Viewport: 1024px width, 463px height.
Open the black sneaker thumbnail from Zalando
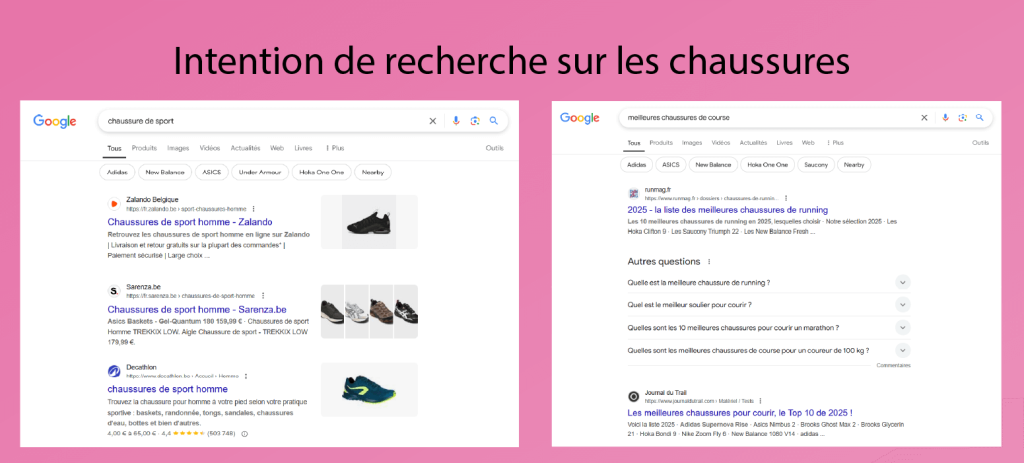coord(369,221)
